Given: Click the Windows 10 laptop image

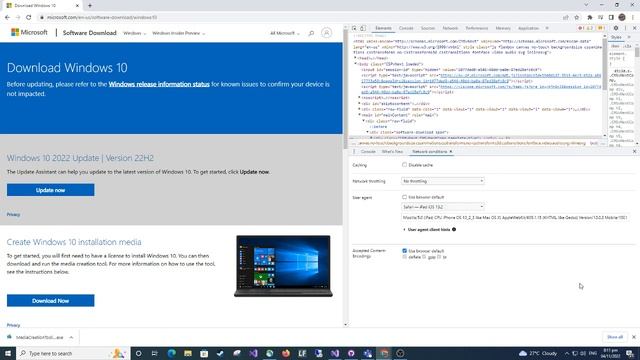Looking at the screenshot, I should point(283,266).
